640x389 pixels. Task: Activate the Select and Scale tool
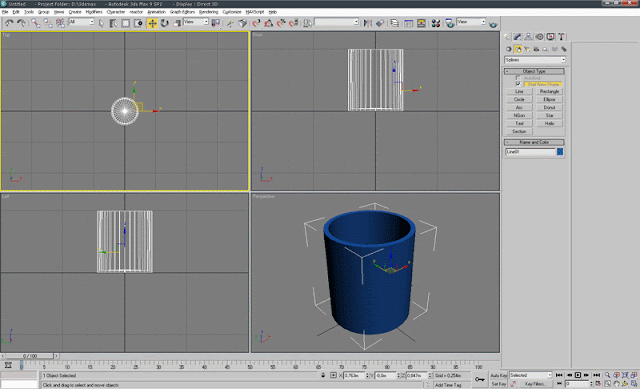click(177, 23)
